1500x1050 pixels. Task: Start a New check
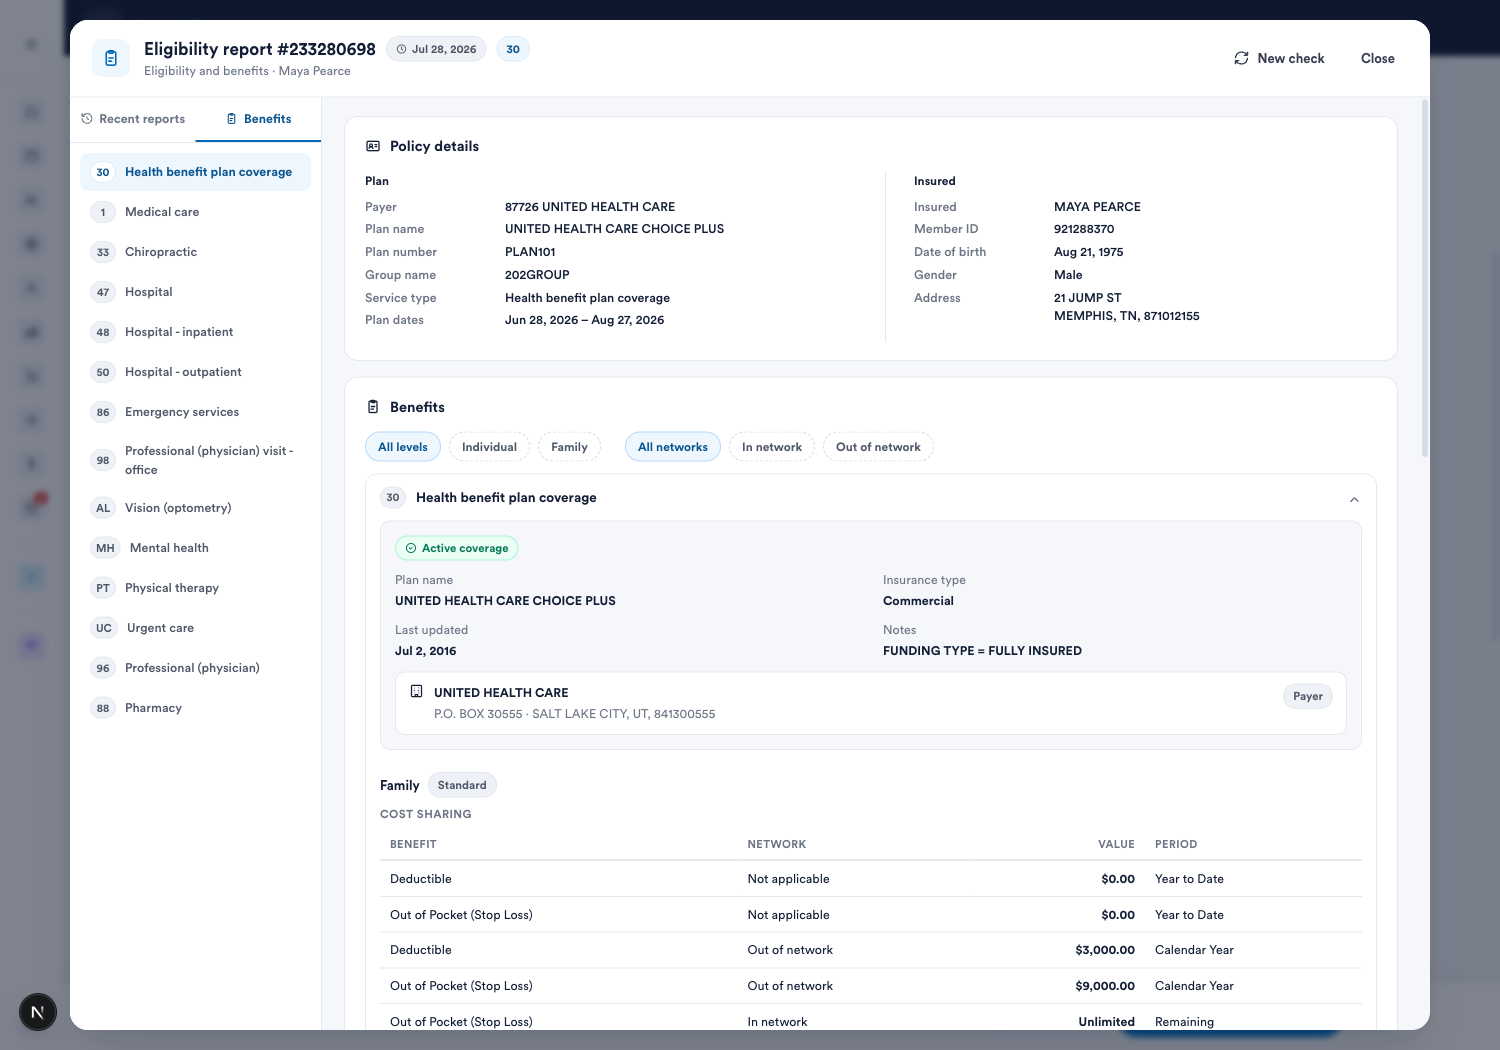click(x=1279, y=58)
